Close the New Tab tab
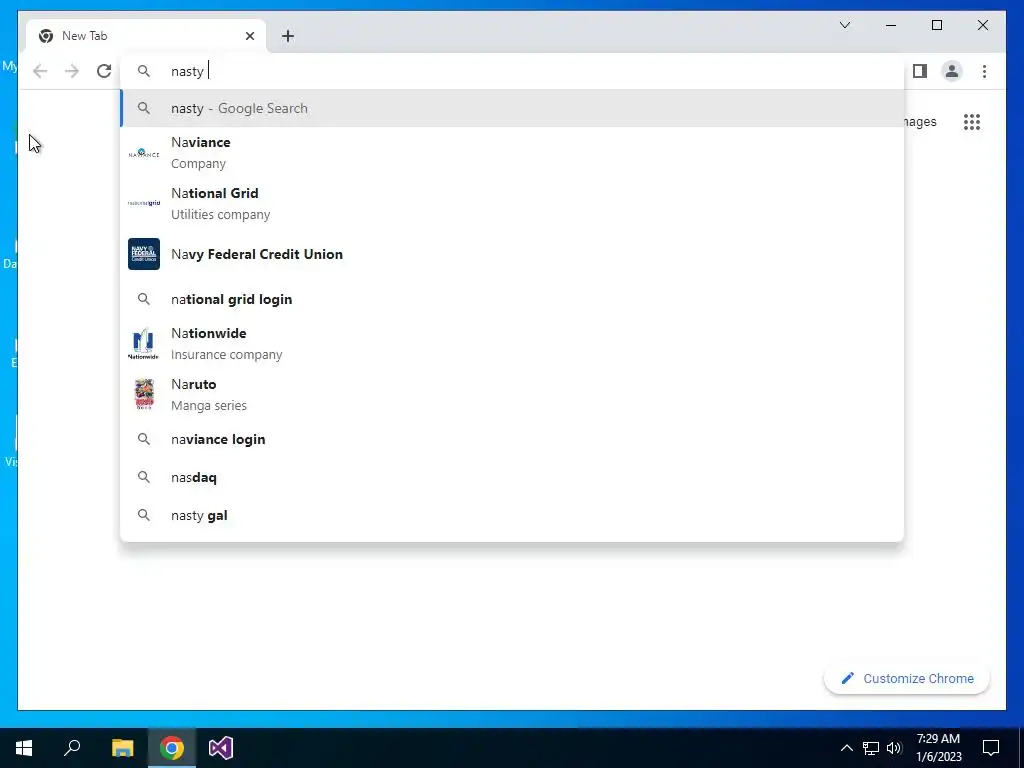Image resolution: width=1024 pixels, height=768 pixels. [249, 36]
